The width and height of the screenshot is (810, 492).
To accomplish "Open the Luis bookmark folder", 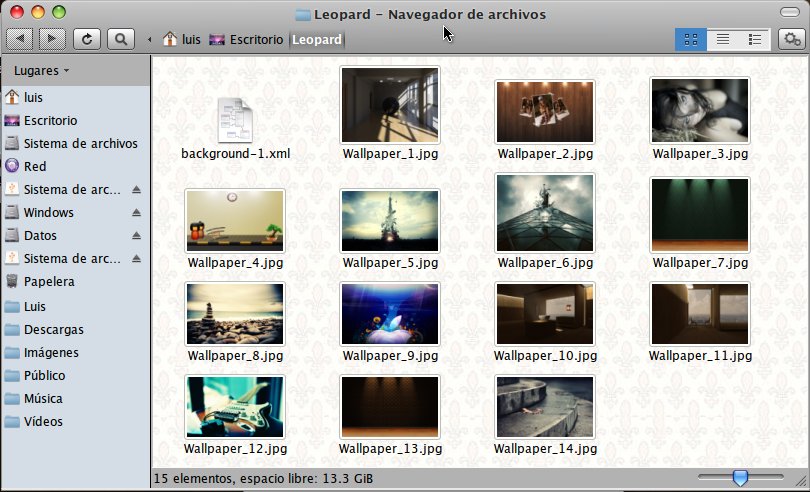I will [75, 306].
